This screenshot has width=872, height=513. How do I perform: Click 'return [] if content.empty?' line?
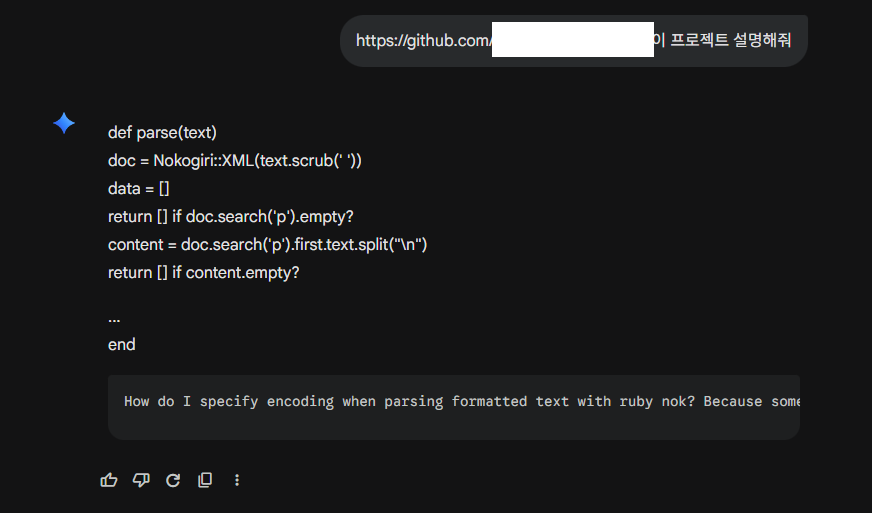click(203, 272)
